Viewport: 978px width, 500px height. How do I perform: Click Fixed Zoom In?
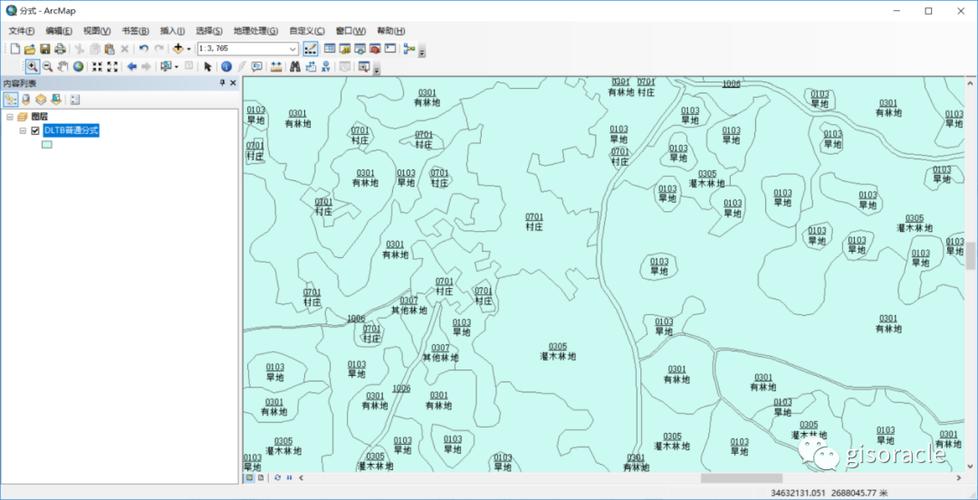point(97,67)
